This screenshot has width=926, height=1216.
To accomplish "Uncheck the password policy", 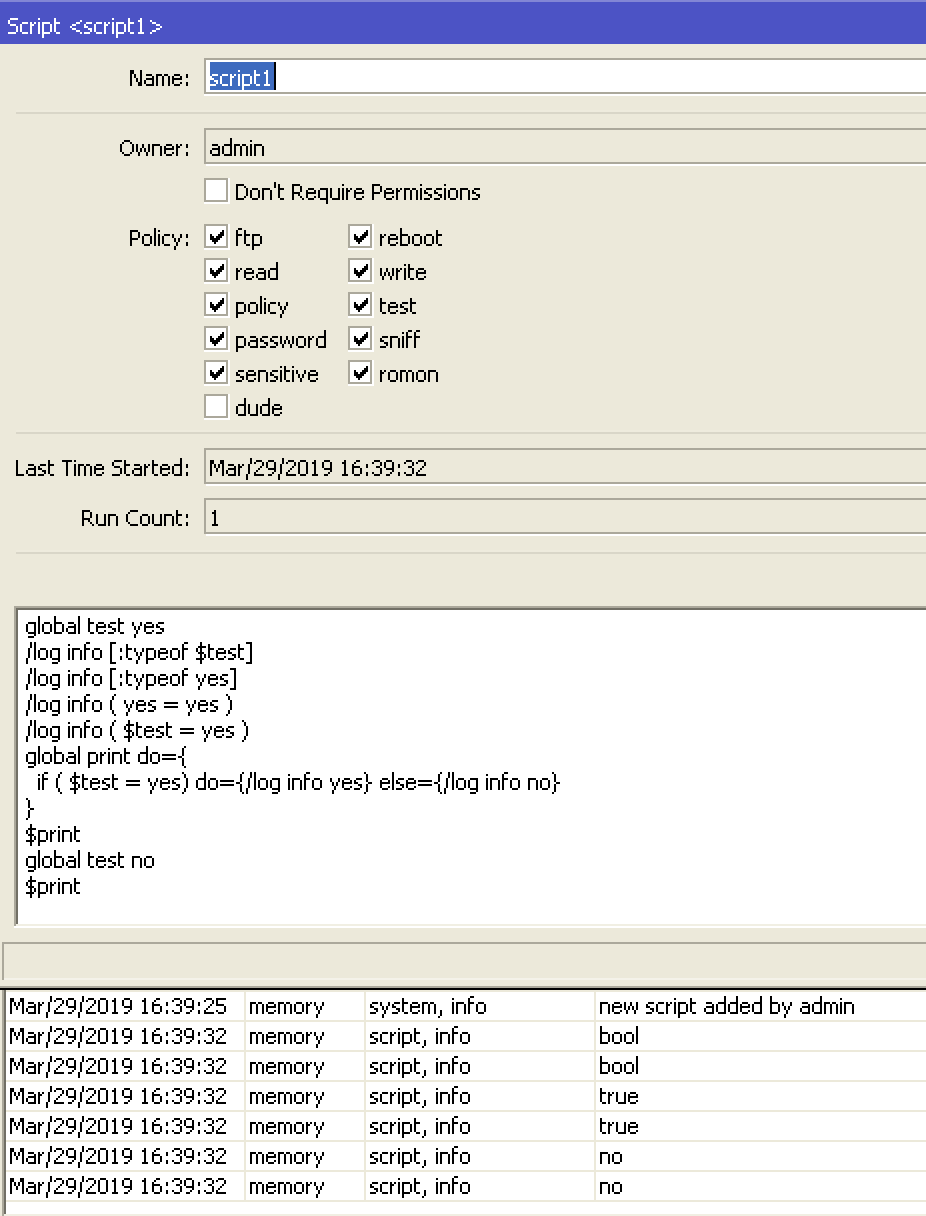I will click(x=217, y=339).
